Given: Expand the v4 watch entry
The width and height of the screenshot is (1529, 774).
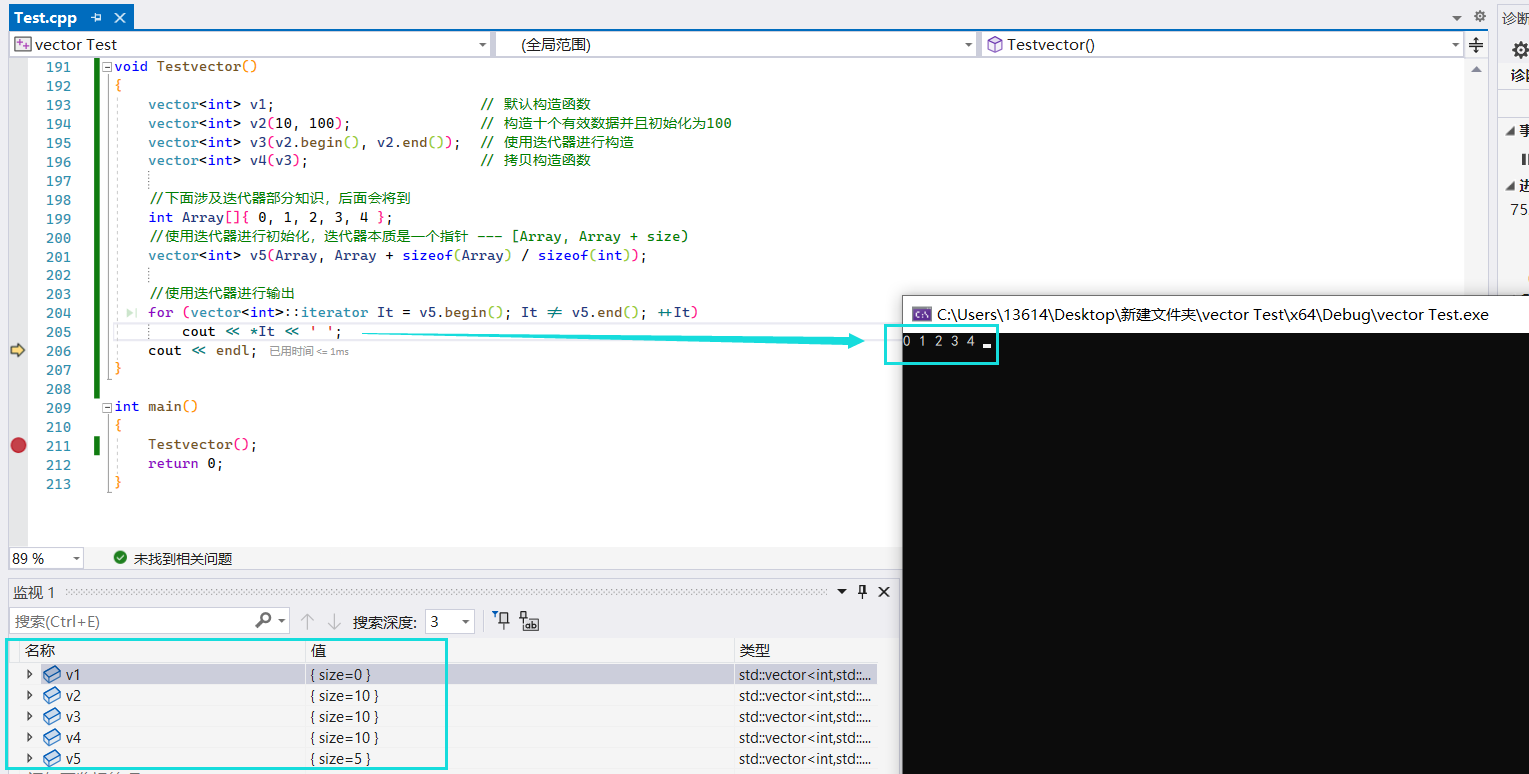Looking at the screenshot, I should pyautogui.click(x=30, y=738).
